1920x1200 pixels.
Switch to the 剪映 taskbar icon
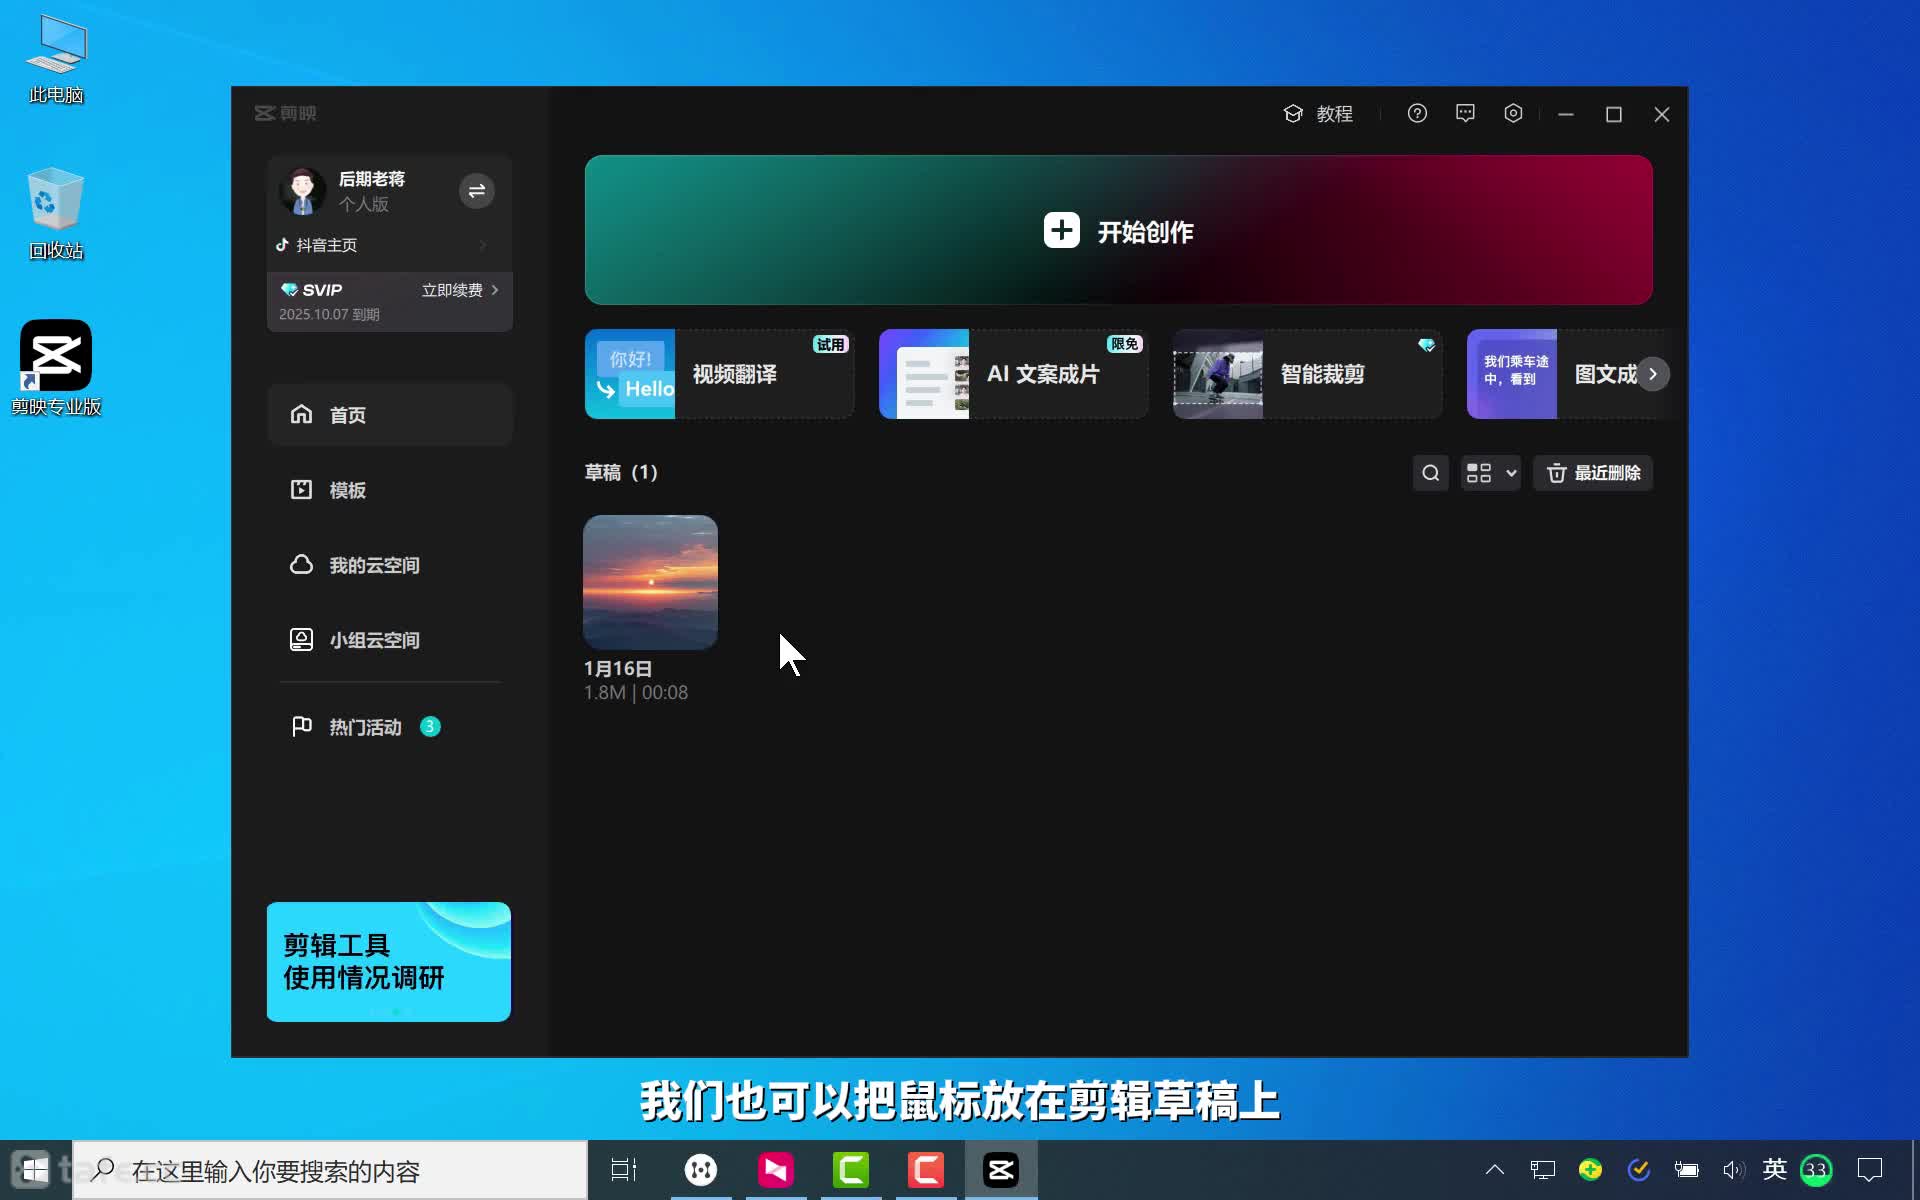pos(1001,1170)
